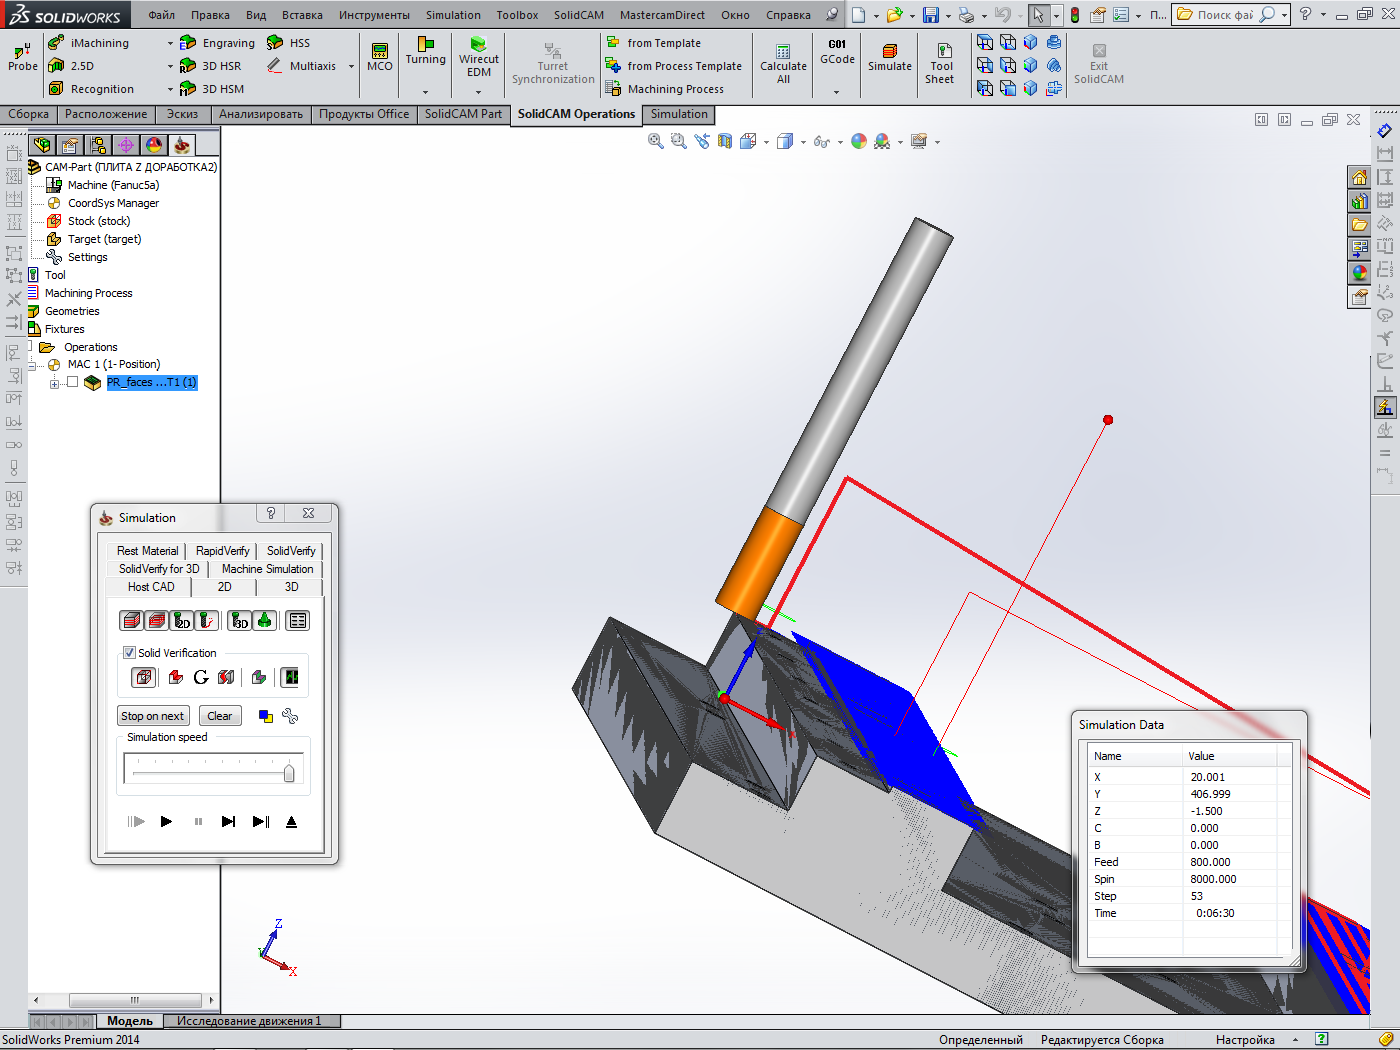Switch to the Анализировать ribbon tab
This screenshot has height=1050, width=1400.
pos(260,114)
